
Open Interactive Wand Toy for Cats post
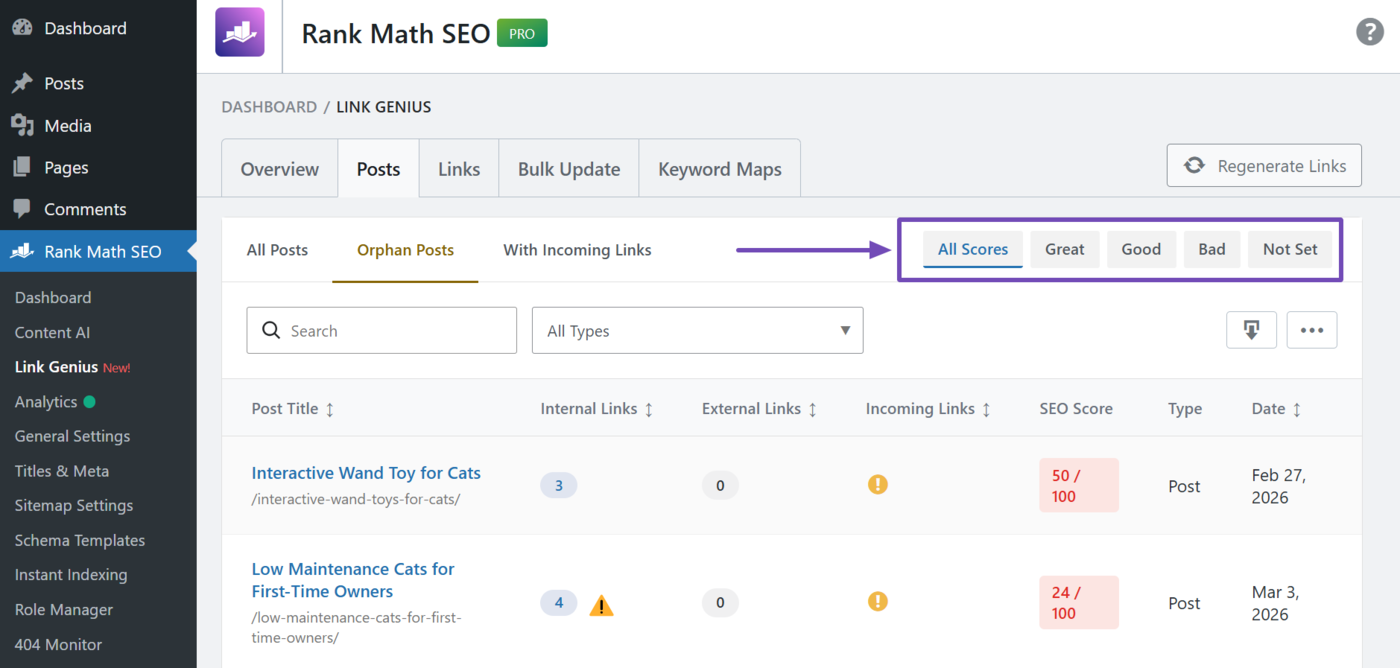coord(366,473)
